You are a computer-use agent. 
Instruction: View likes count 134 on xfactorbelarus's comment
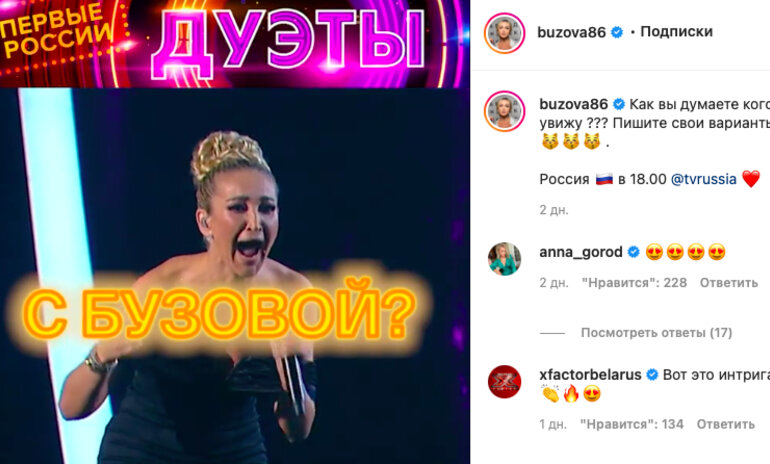click(632, 424)
